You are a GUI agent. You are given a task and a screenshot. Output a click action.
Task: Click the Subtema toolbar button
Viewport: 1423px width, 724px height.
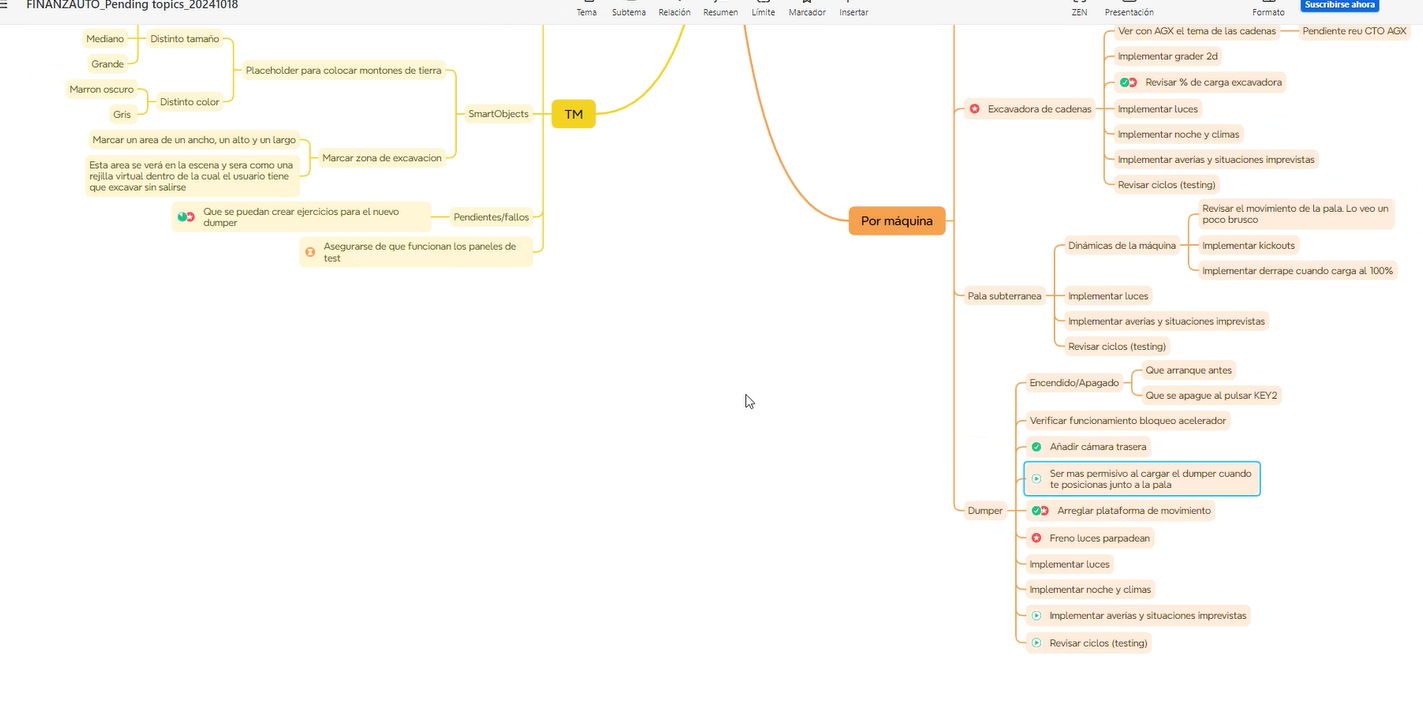(x=628, y=9)
